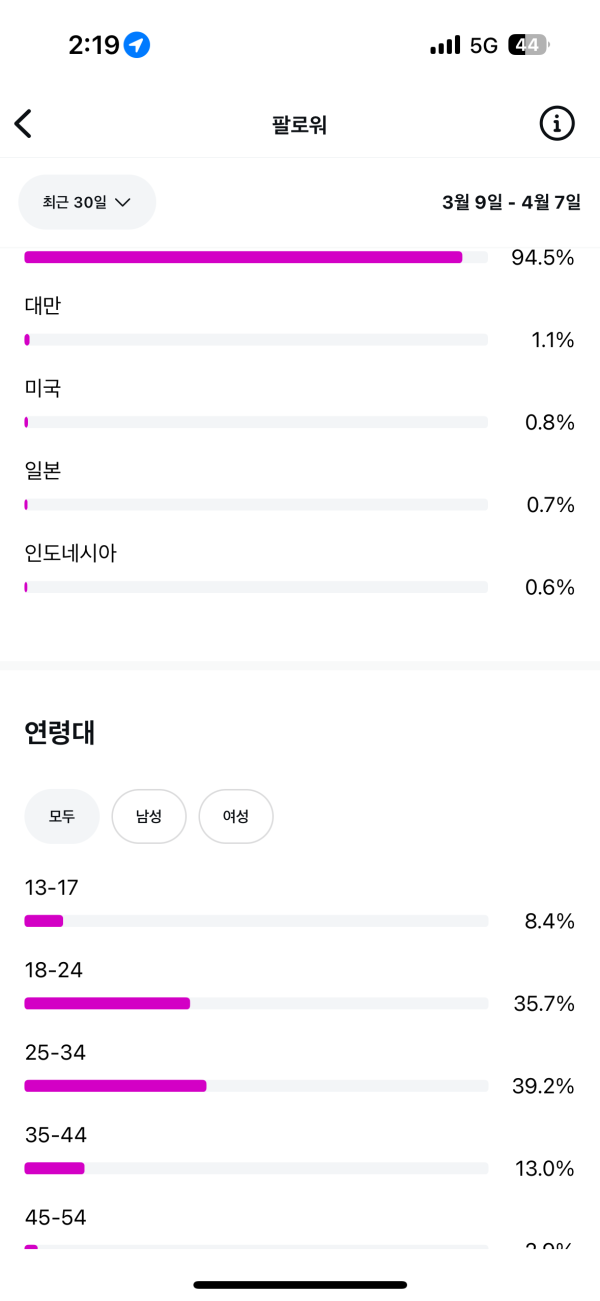Select the 모두 gender filter

pos(62,816)
